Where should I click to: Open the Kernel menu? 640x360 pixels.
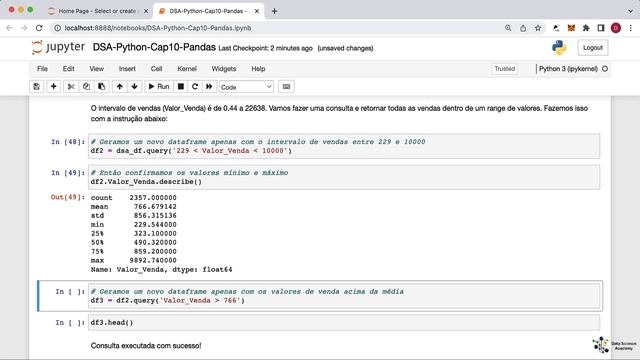click(187, 69)
